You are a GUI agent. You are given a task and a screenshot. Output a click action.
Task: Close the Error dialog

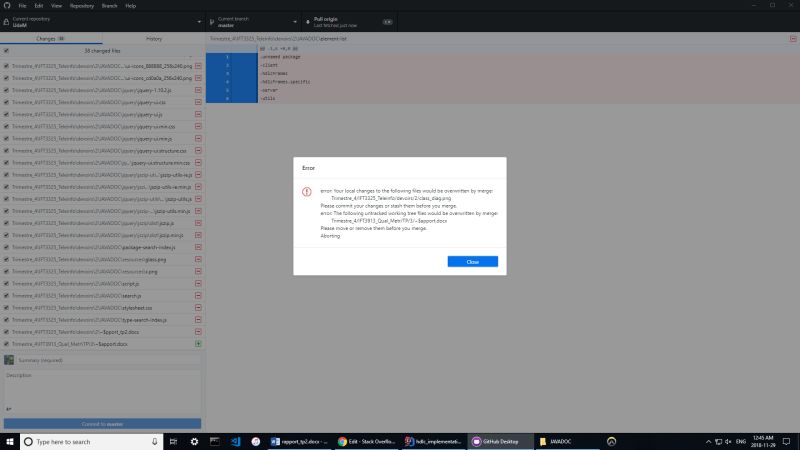472,262
